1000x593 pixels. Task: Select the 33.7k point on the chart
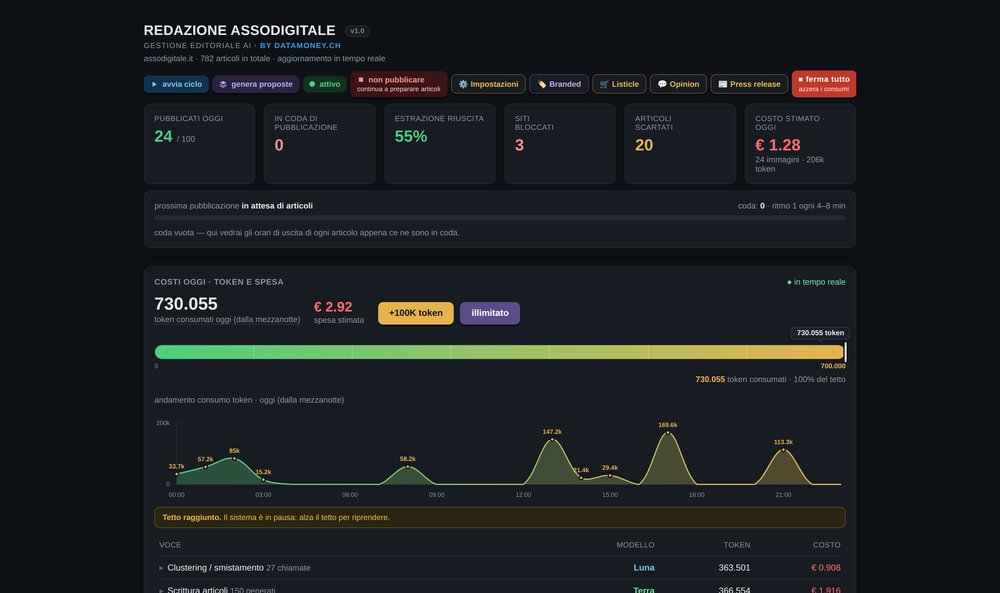coord(177,474)
